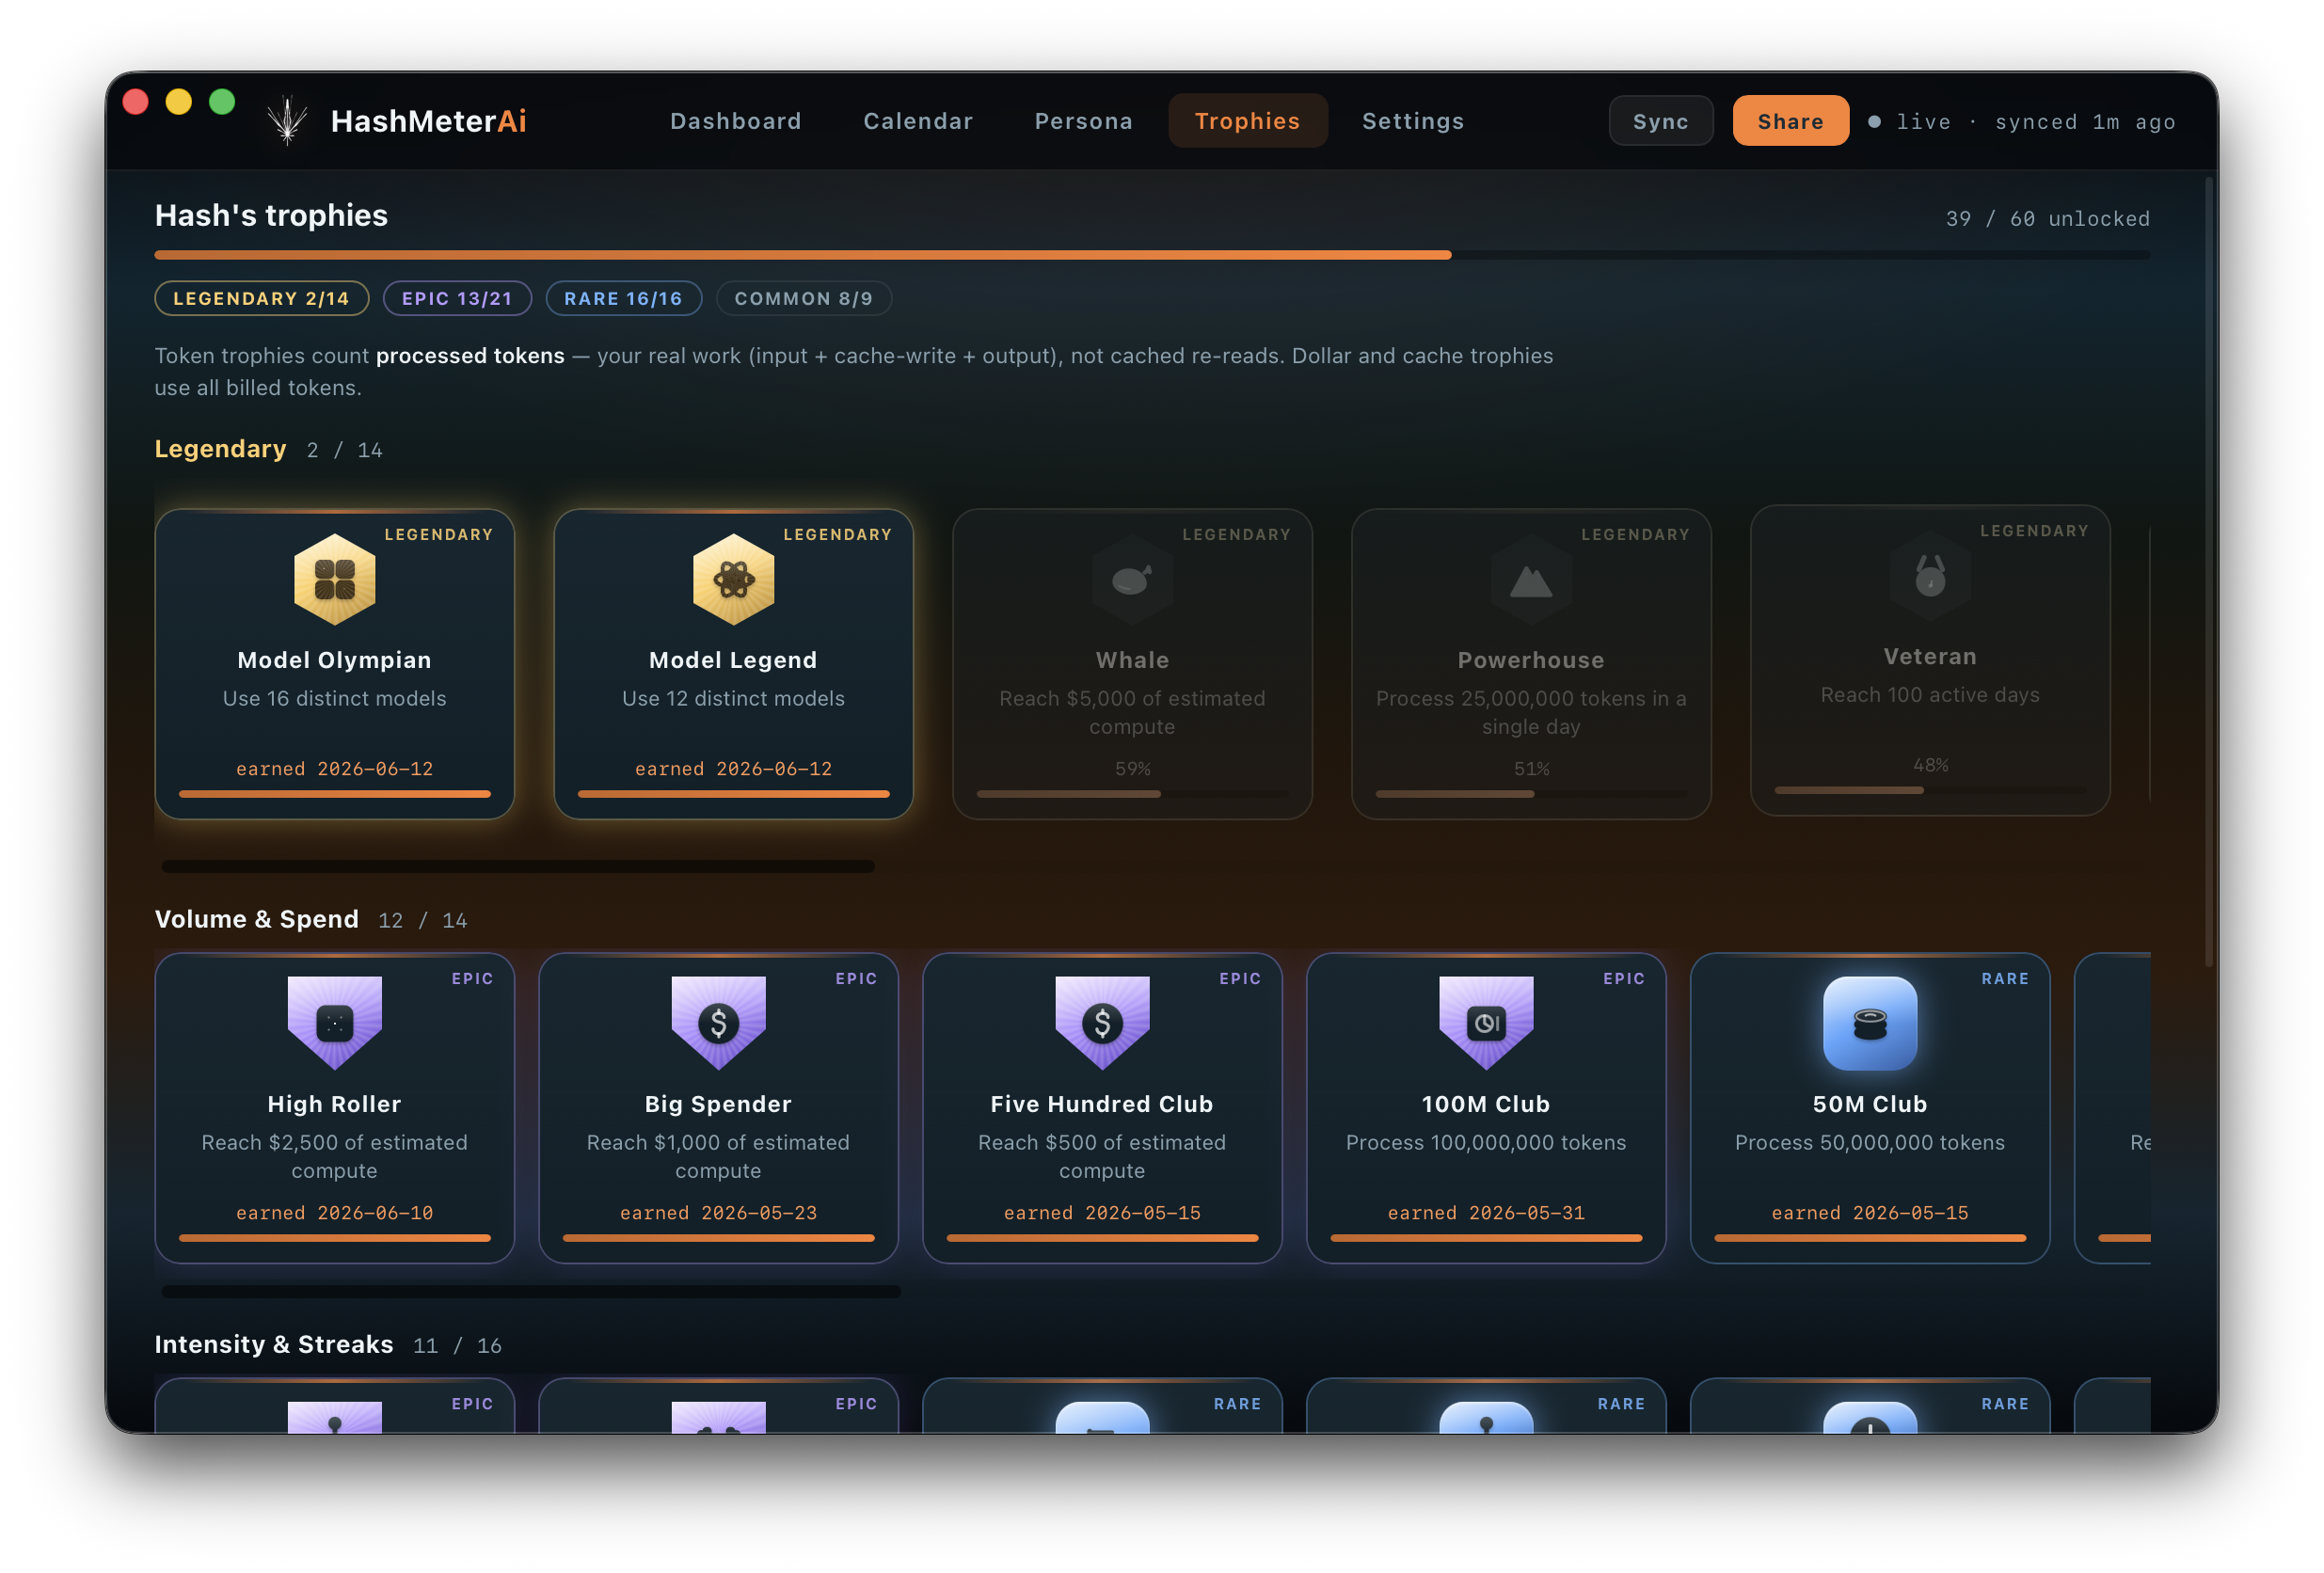Click "earned 2026-05-23" on Big Spender

click(718, 1212)
